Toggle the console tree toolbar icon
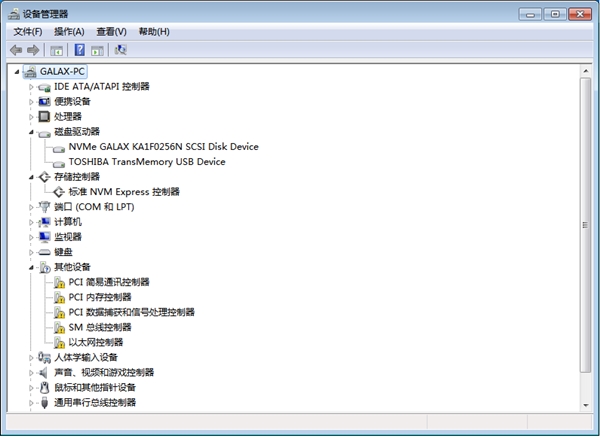The width and height of the screenshot is (600, 438). click(57, 50)
